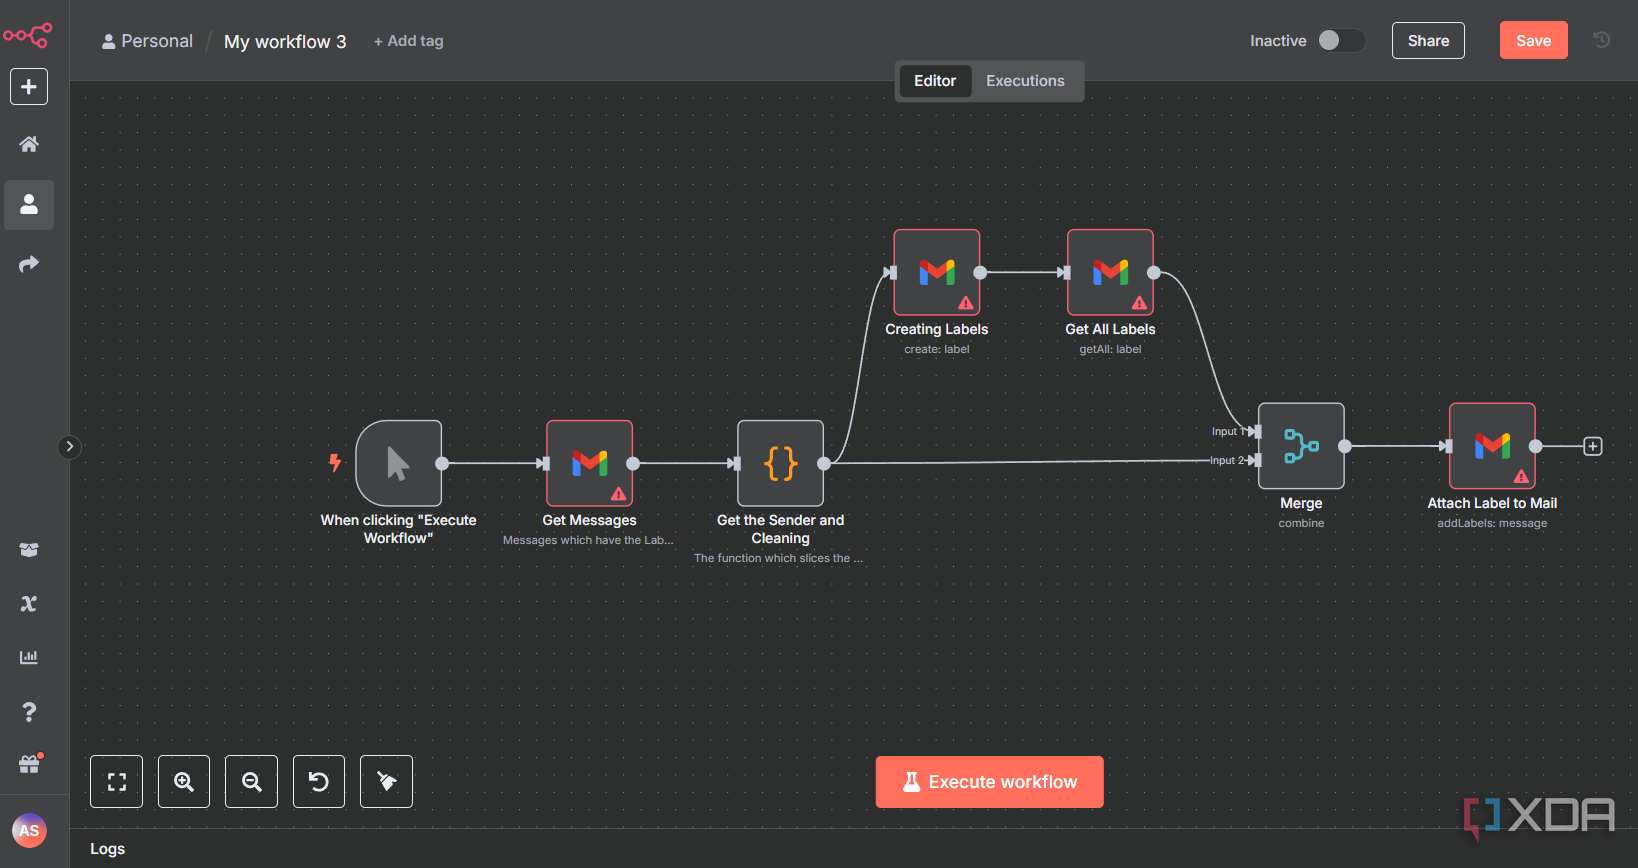Click the Get Messages error warning icon
The height and width of the screenshot is (868, 1638).
pyautogui.click(x=618, y=493)
